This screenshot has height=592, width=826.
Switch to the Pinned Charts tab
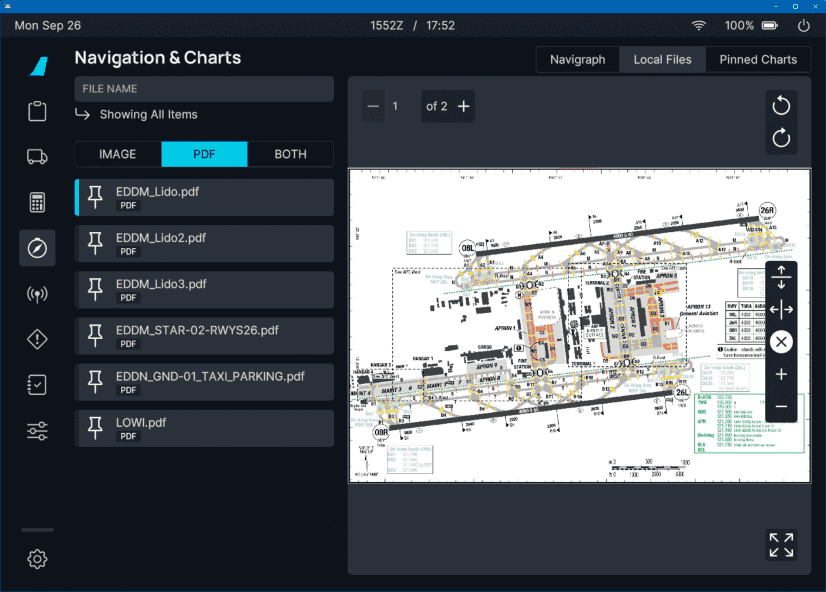(758, 59)
